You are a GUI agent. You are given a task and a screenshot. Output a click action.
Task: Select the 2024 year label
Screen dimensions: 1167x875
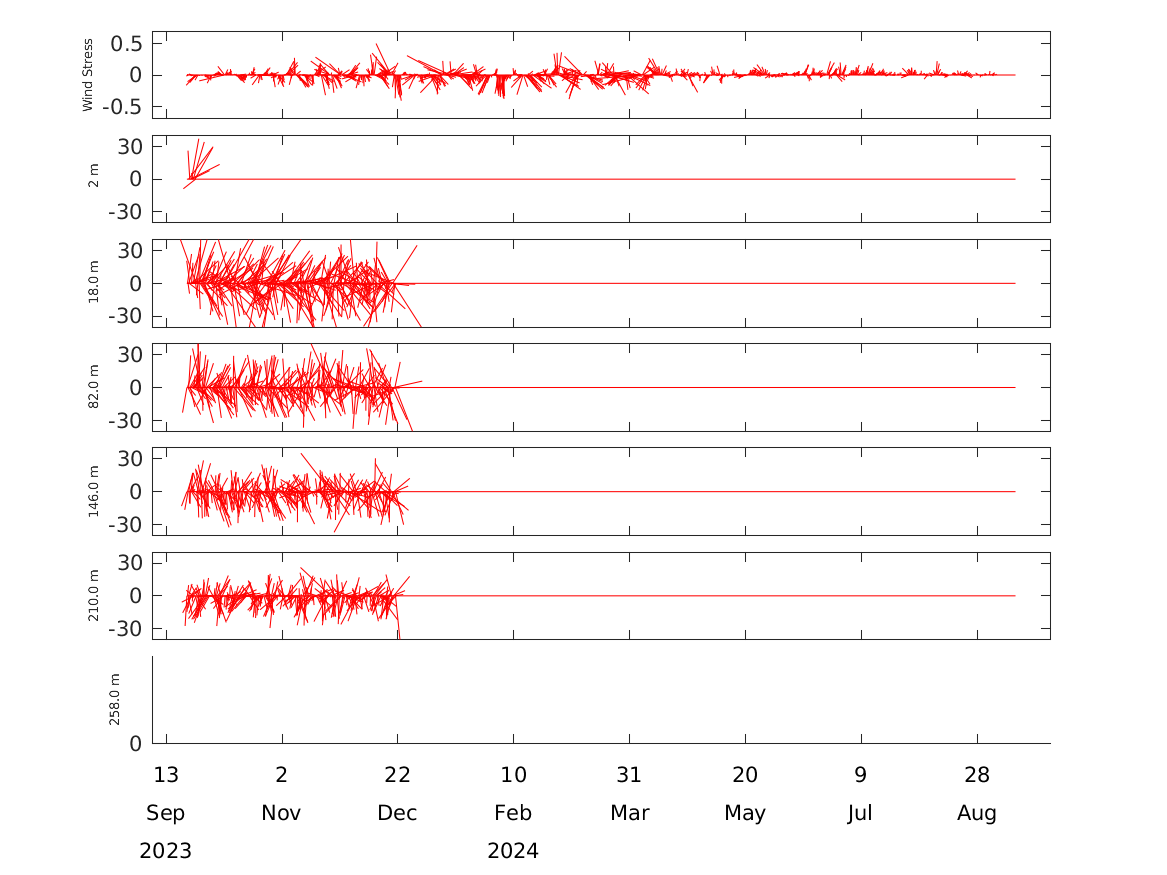513,851
